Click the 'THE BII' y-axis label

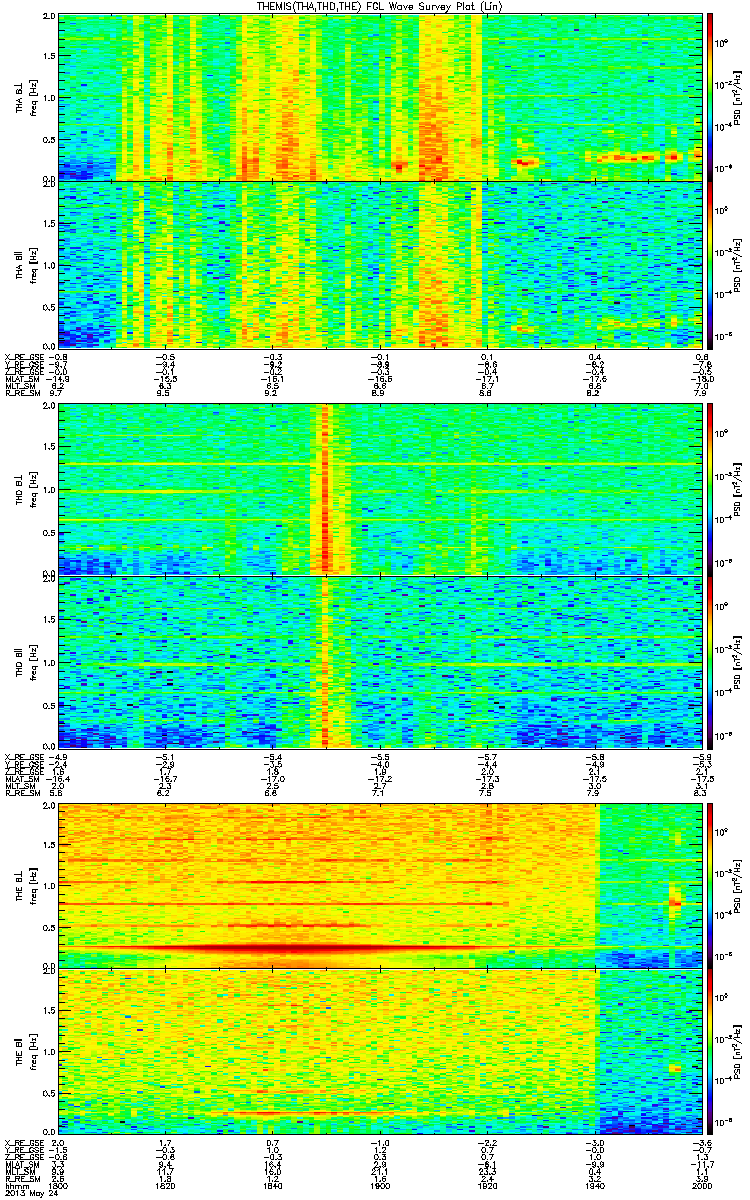pos(20,1051)
